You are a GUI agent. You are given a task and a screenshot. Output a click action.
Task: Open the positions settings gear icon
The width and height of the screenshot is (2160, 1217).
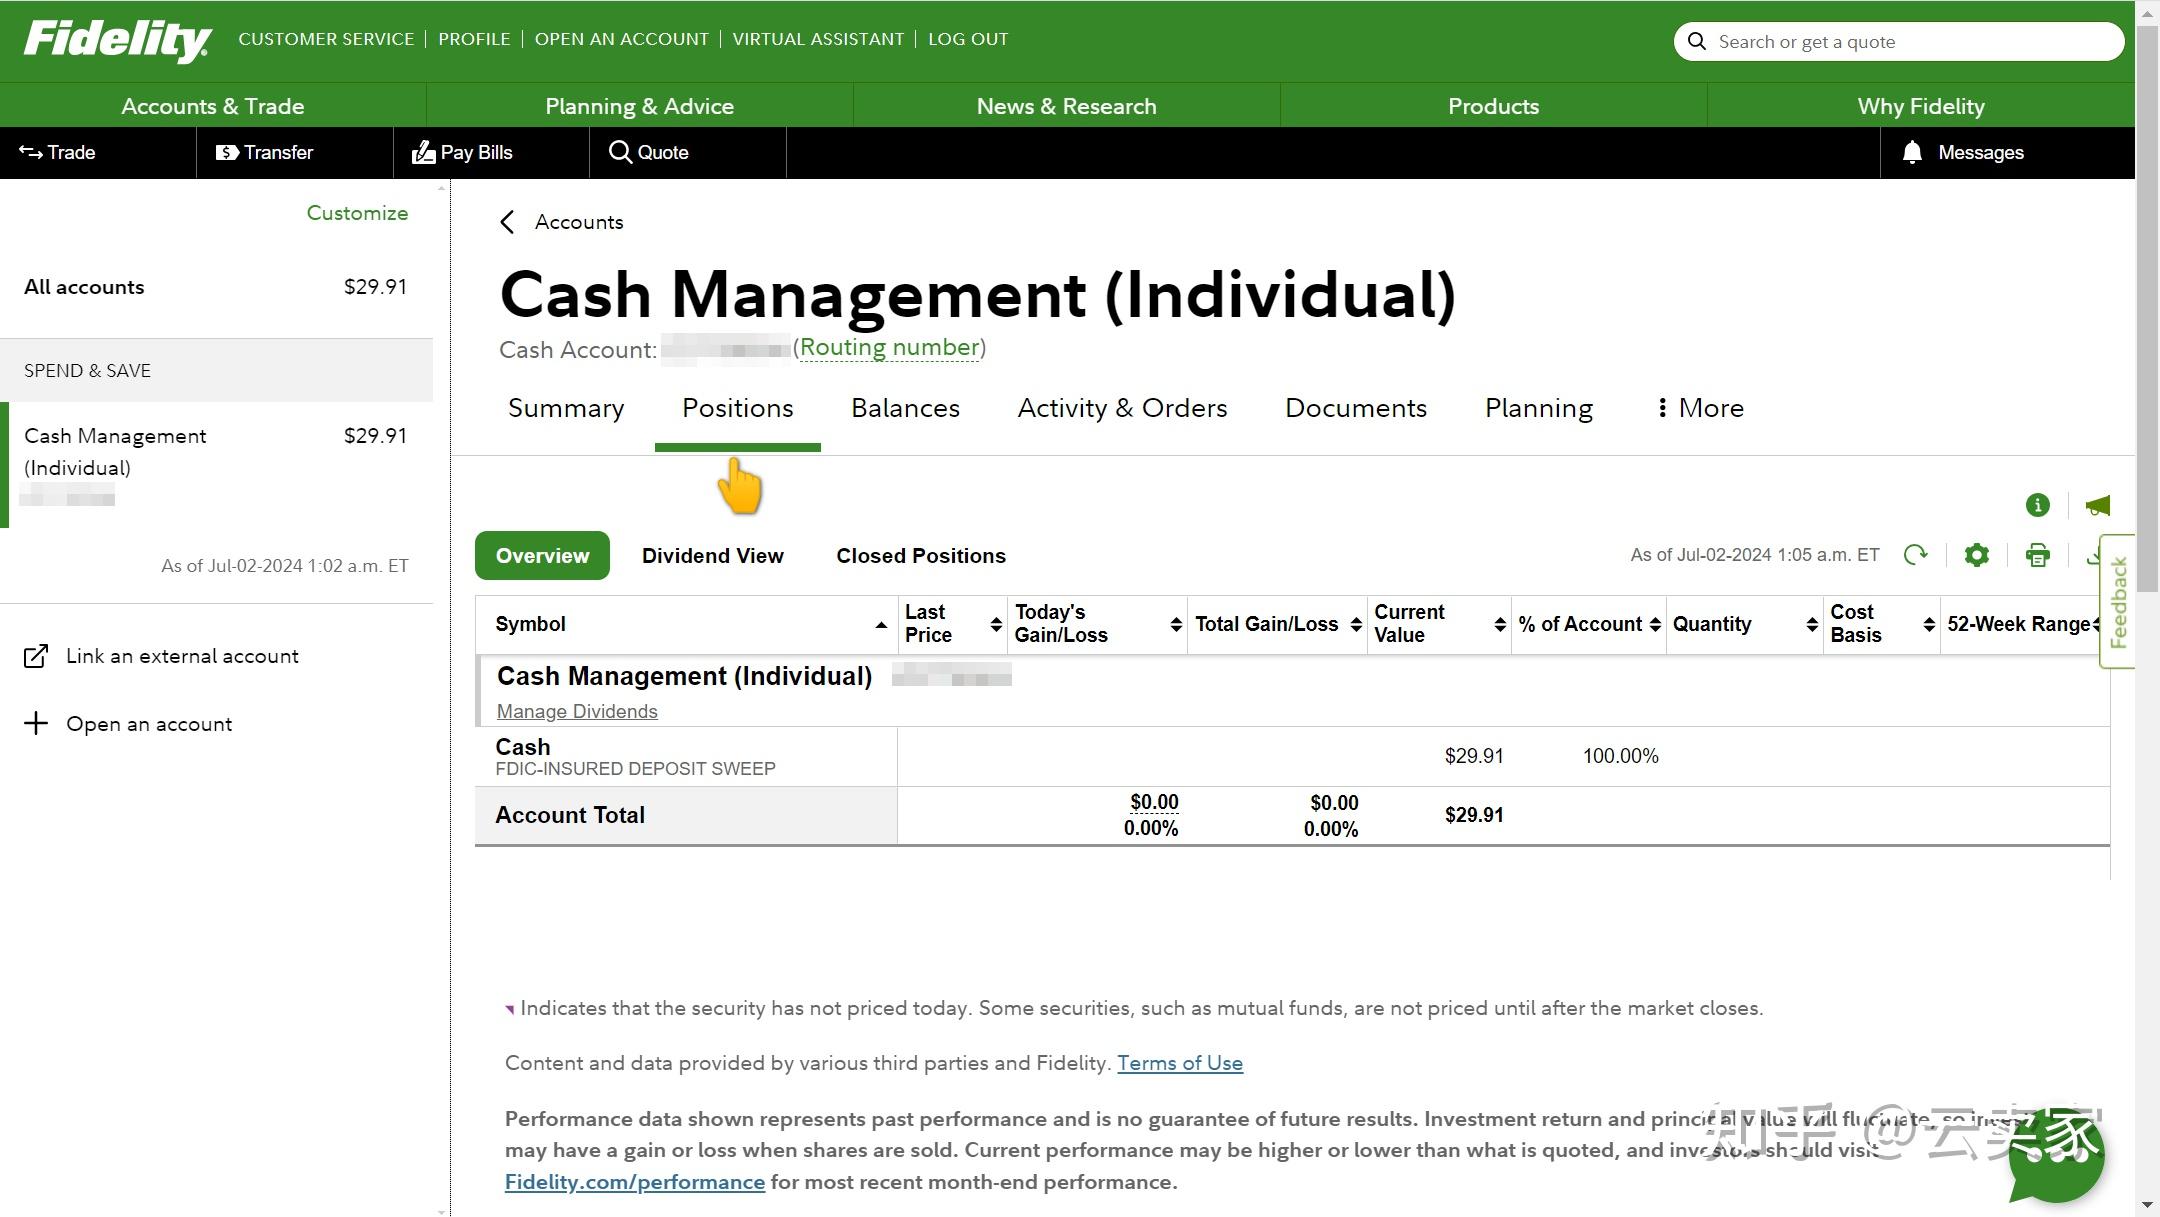(1976, 555)
